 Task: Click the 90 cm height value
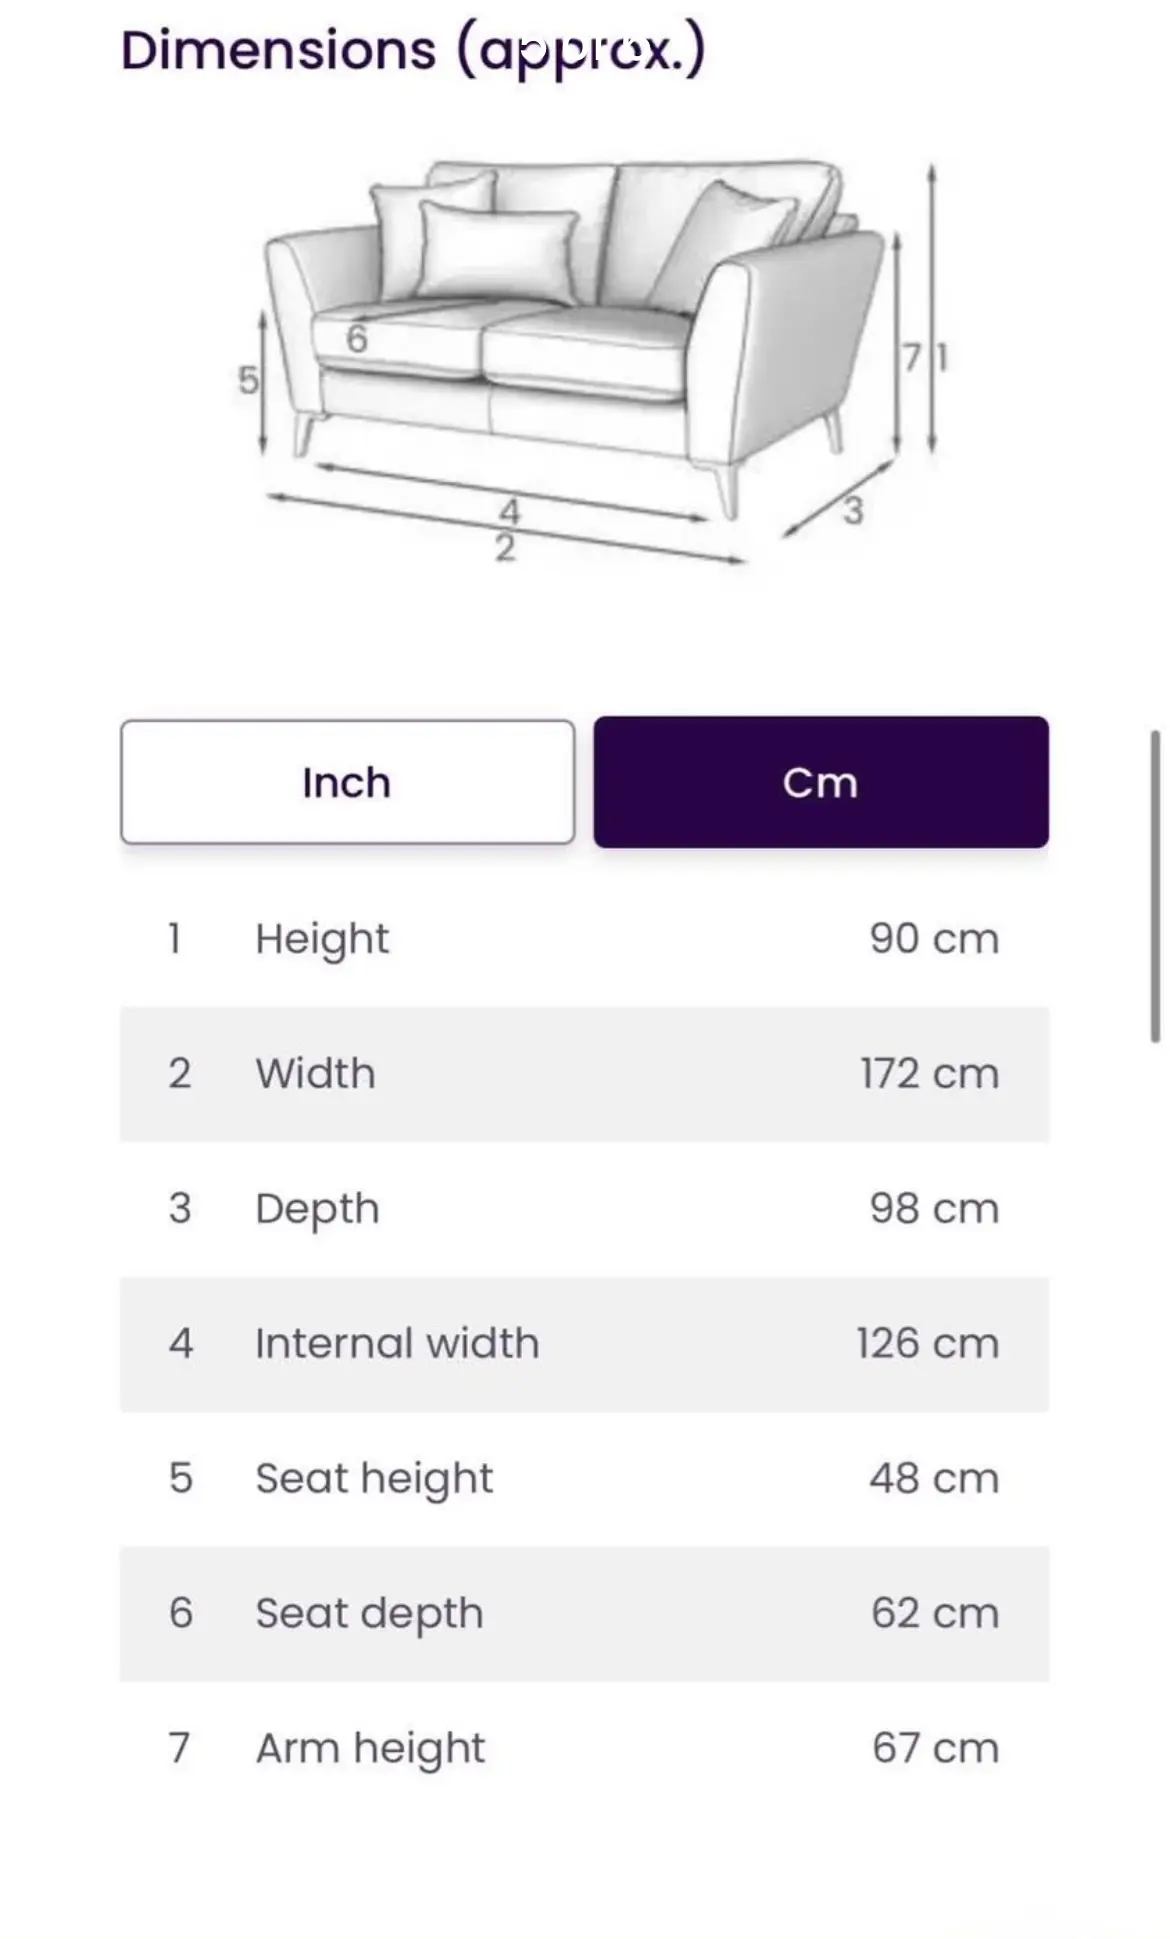pyautogui.click(x=934, y=939)
